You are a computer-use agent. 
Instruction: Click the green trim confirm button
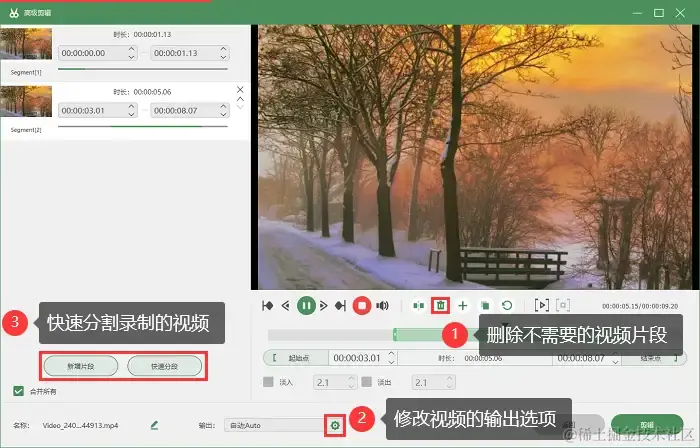[x=647, y=425]
